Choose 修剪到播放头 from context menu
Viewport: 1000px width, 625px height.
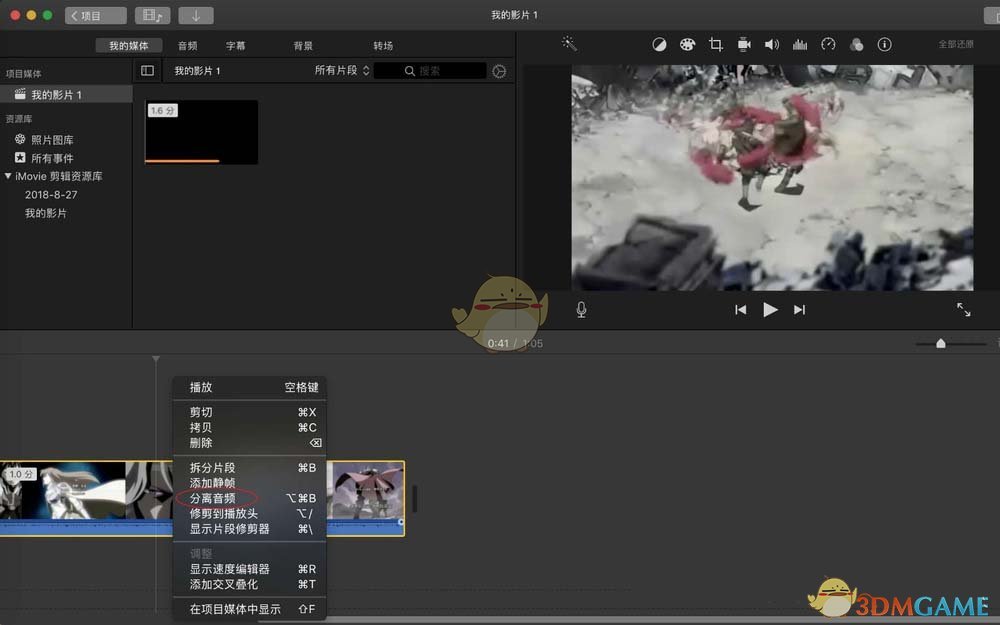(x=249, y=513)
